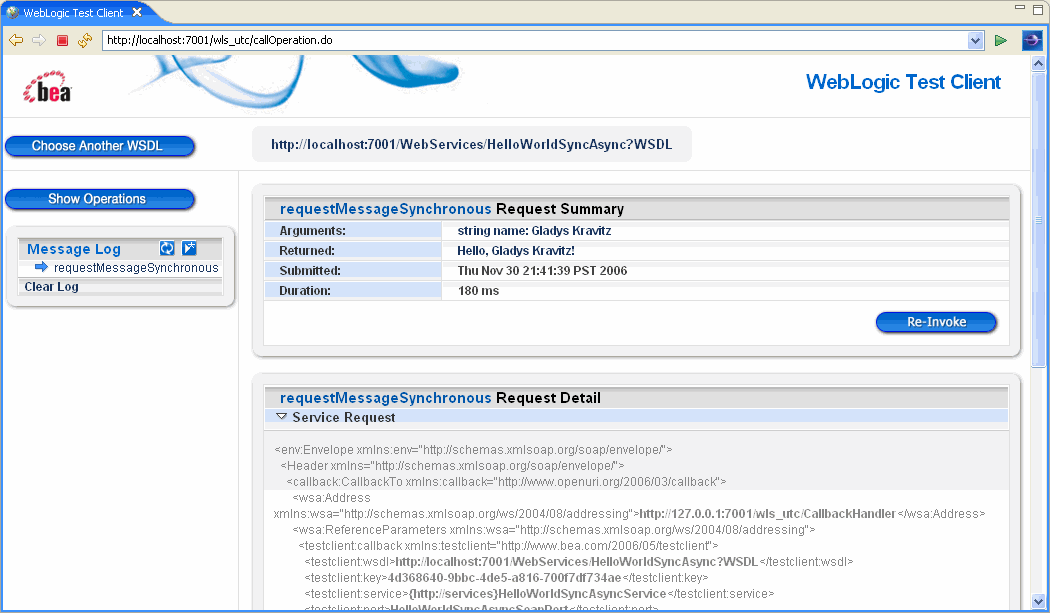Click the Message Log heading

pos(74,249)
